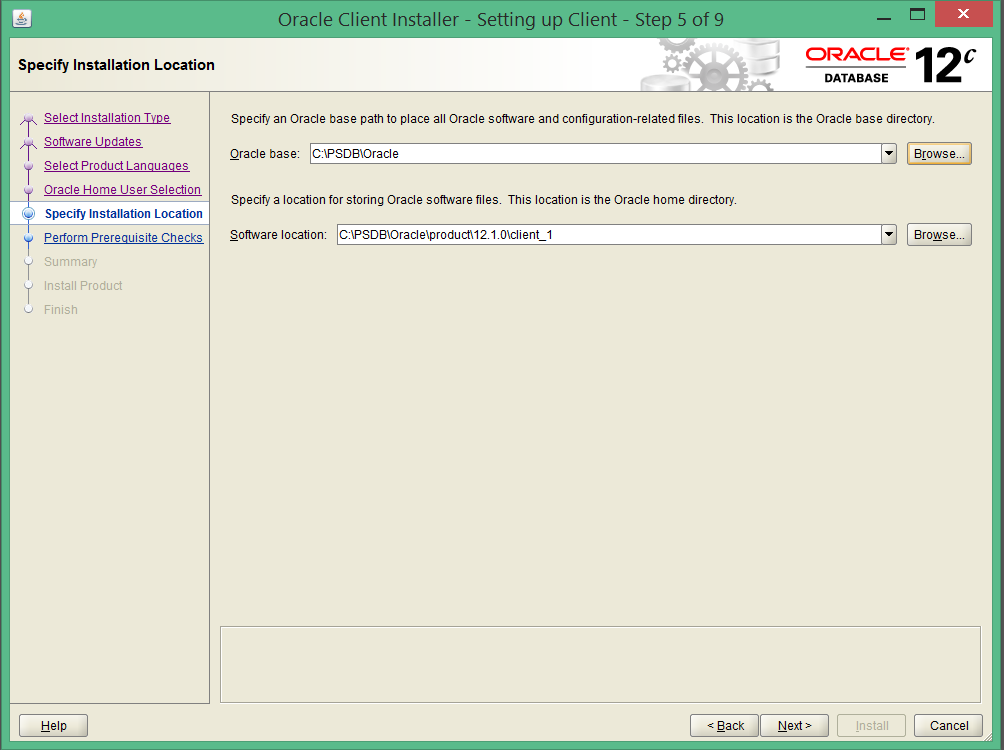The width and height of the screenshot is (1004, 750).
Task: Open the Software location dropdown
Action: 889,234
